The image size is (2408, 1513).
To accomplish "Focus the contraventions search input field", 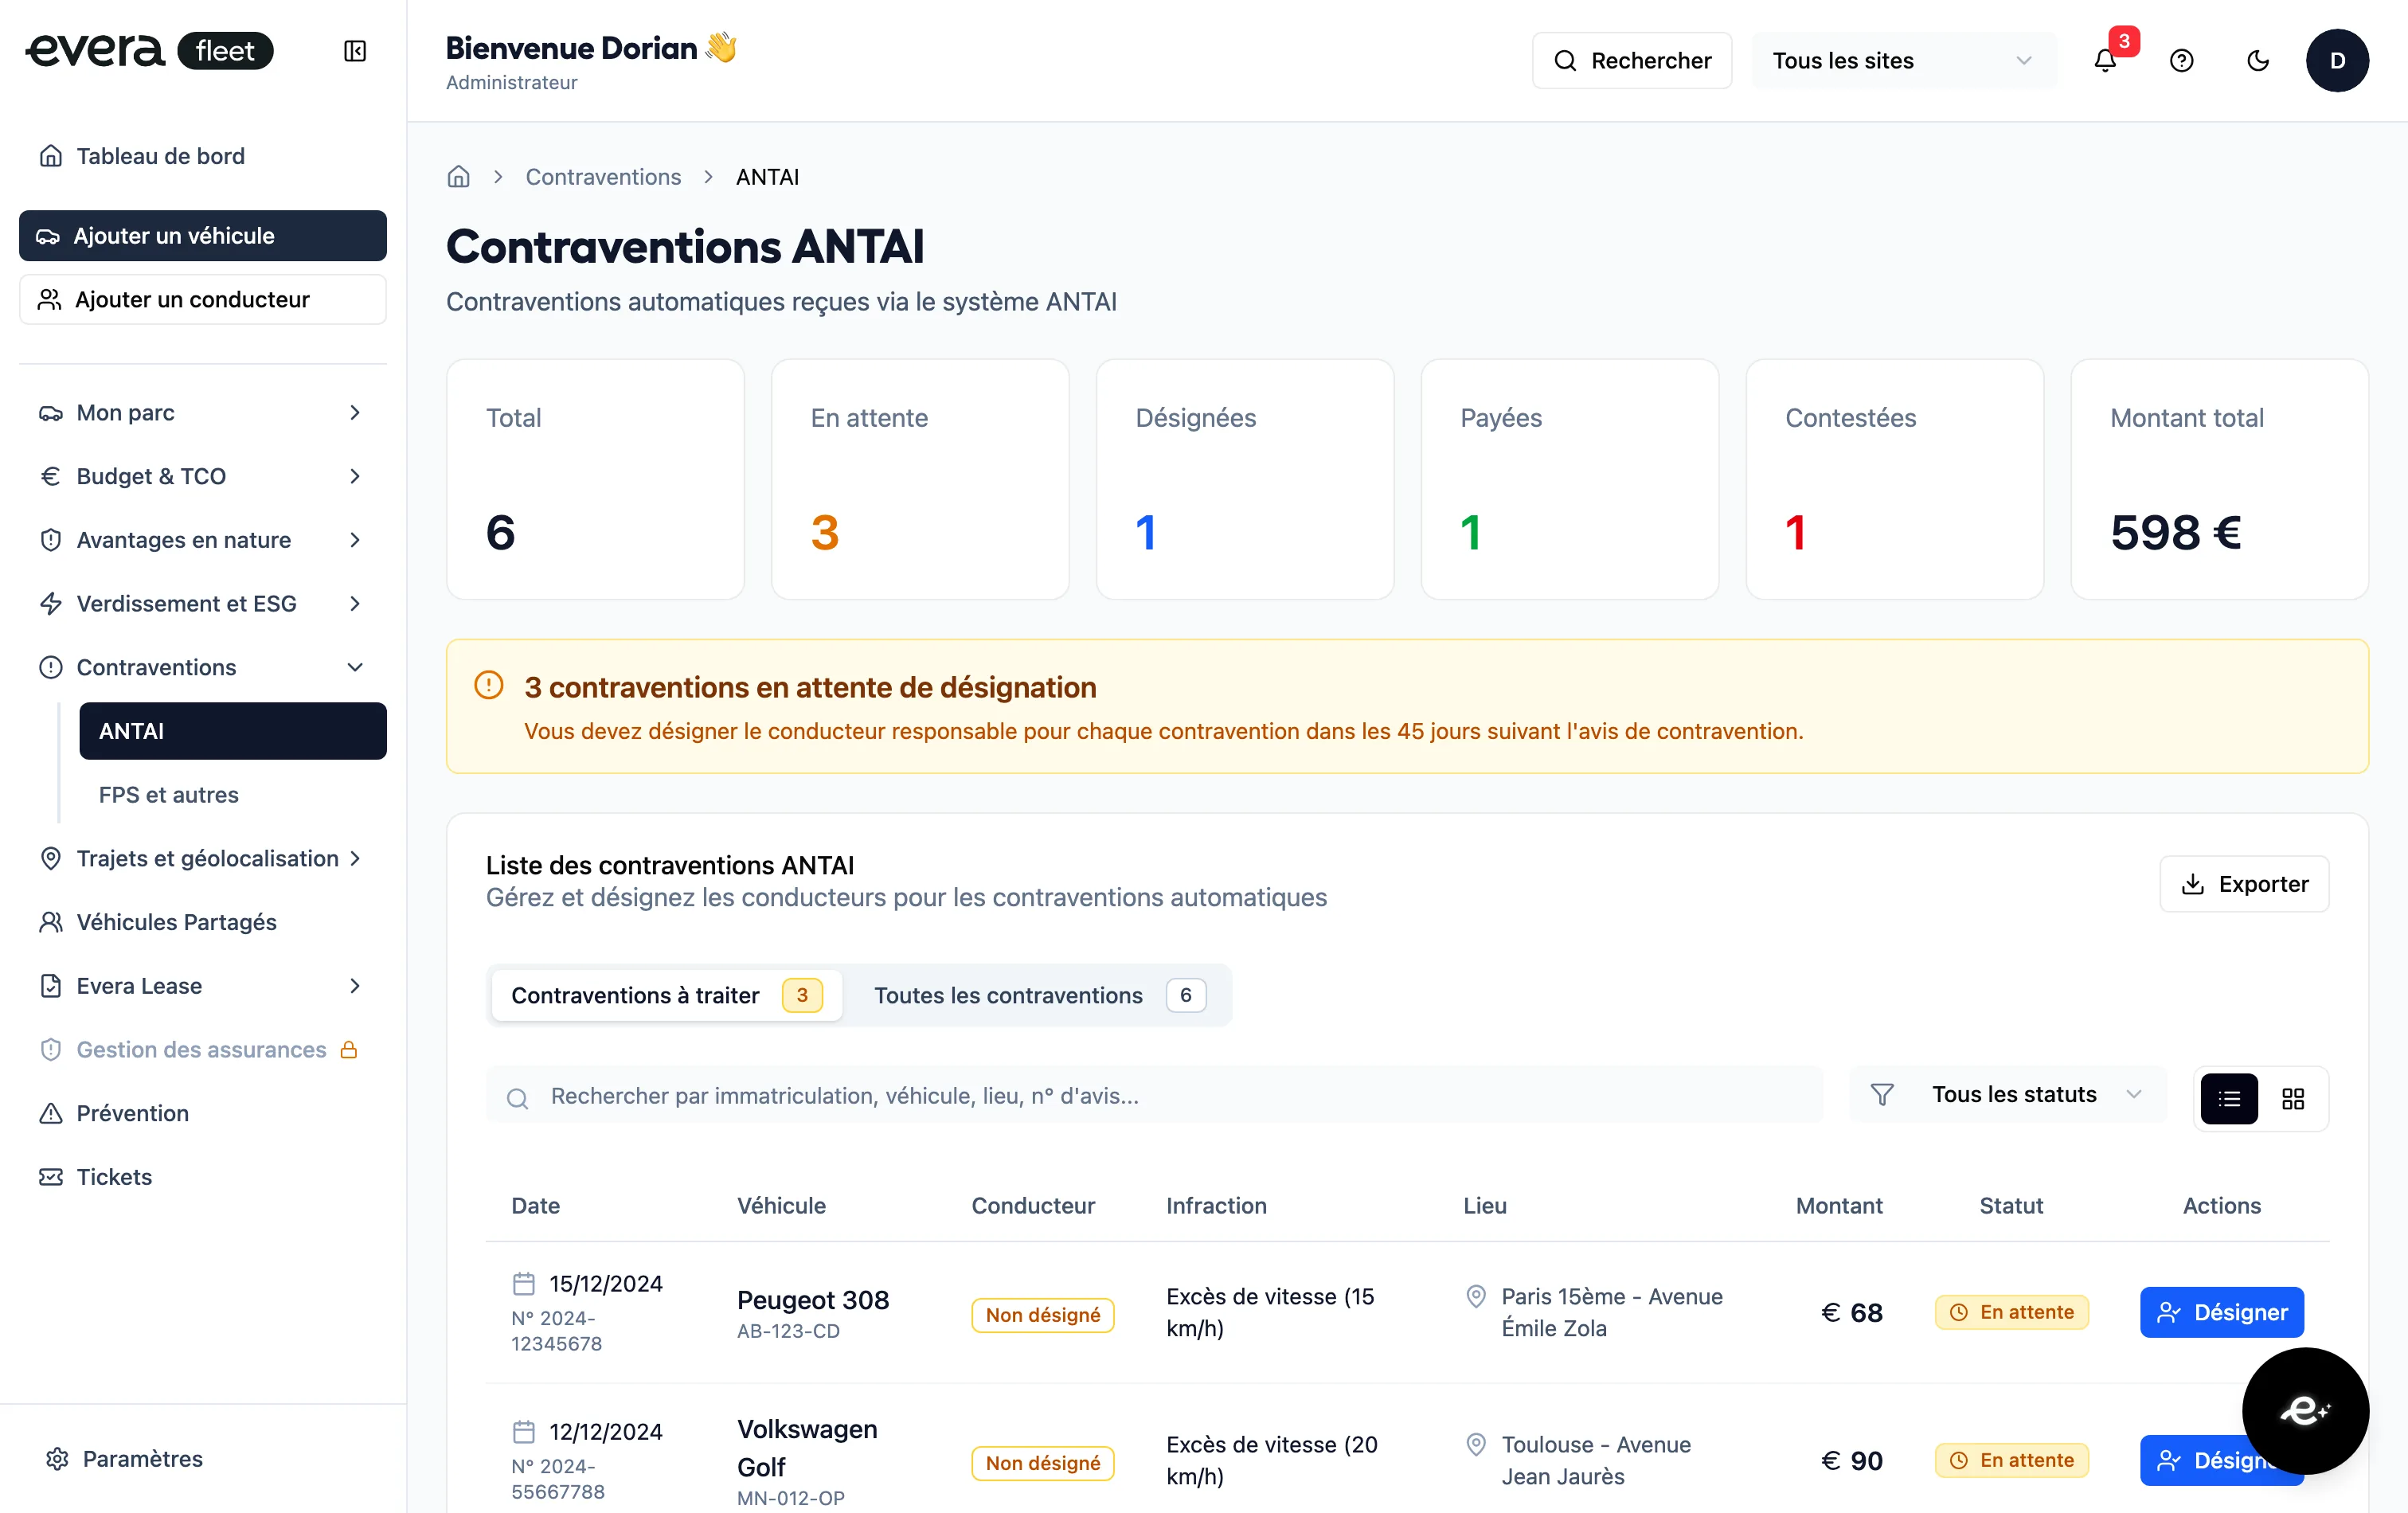I will 1155,1095.
